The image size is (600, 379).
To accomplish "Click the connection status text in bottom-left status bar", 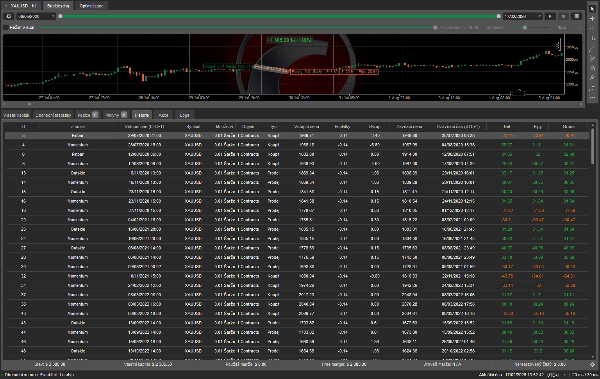I will coord(39,375).
